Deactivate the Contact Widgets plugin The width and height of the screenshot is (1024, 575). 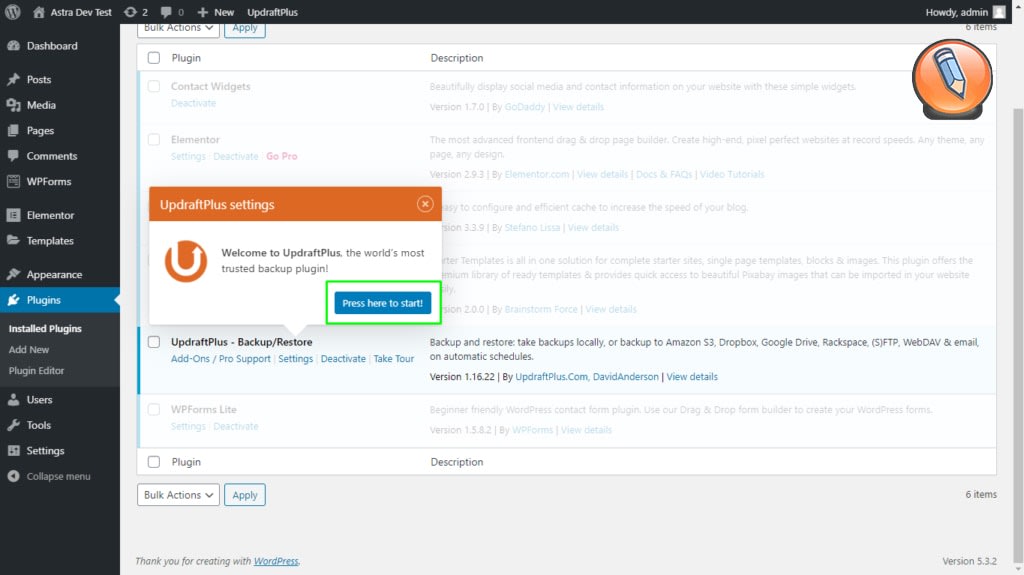[x=193, y=103]
